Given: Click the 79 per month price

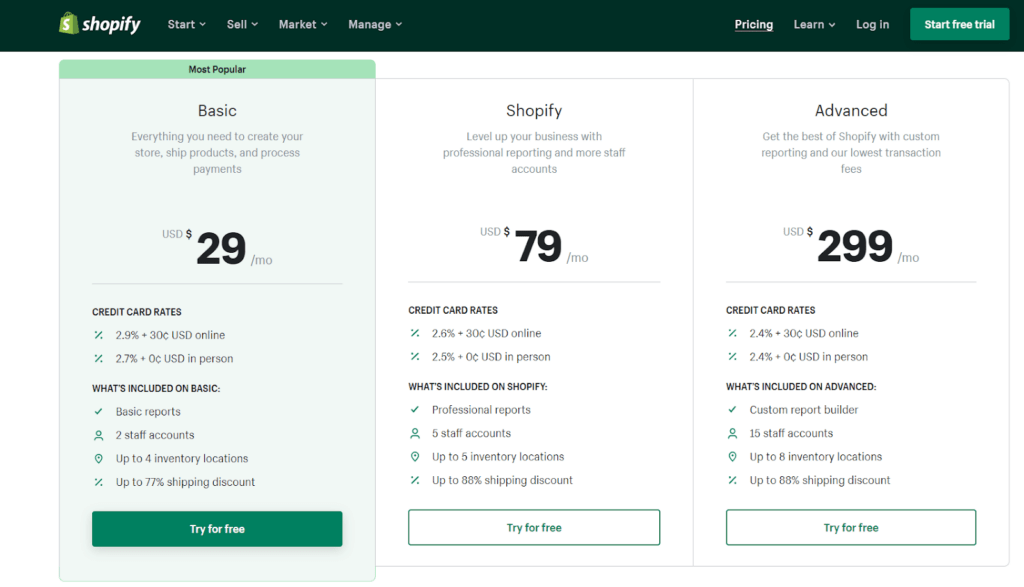Looking at the screenshot, I should click(x=534, y=246).
